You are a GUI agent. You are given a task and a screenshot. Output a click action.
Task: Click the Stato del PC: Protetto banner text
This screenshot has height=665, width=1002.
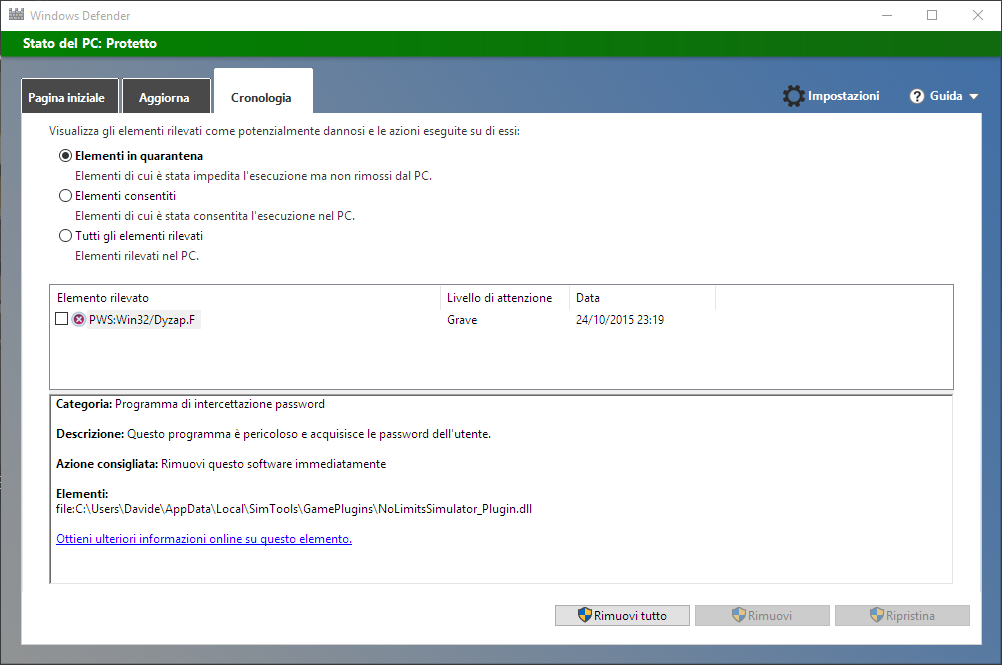(90, 43)
